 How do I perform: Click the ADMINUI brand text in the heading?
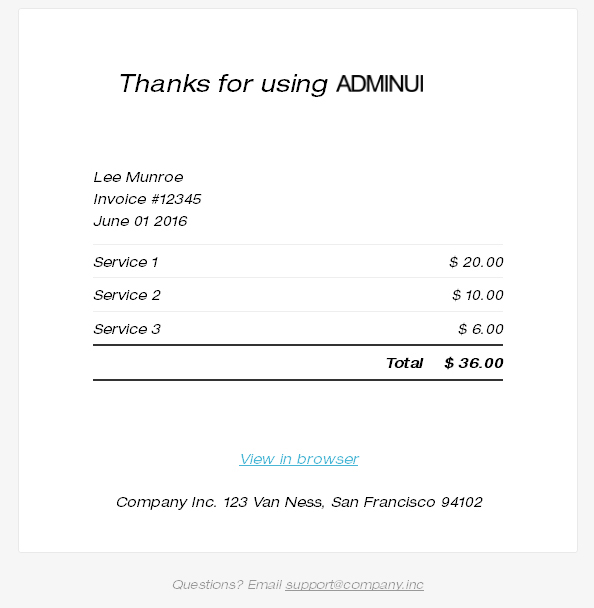pyautogui.click(x=380, y=84)
